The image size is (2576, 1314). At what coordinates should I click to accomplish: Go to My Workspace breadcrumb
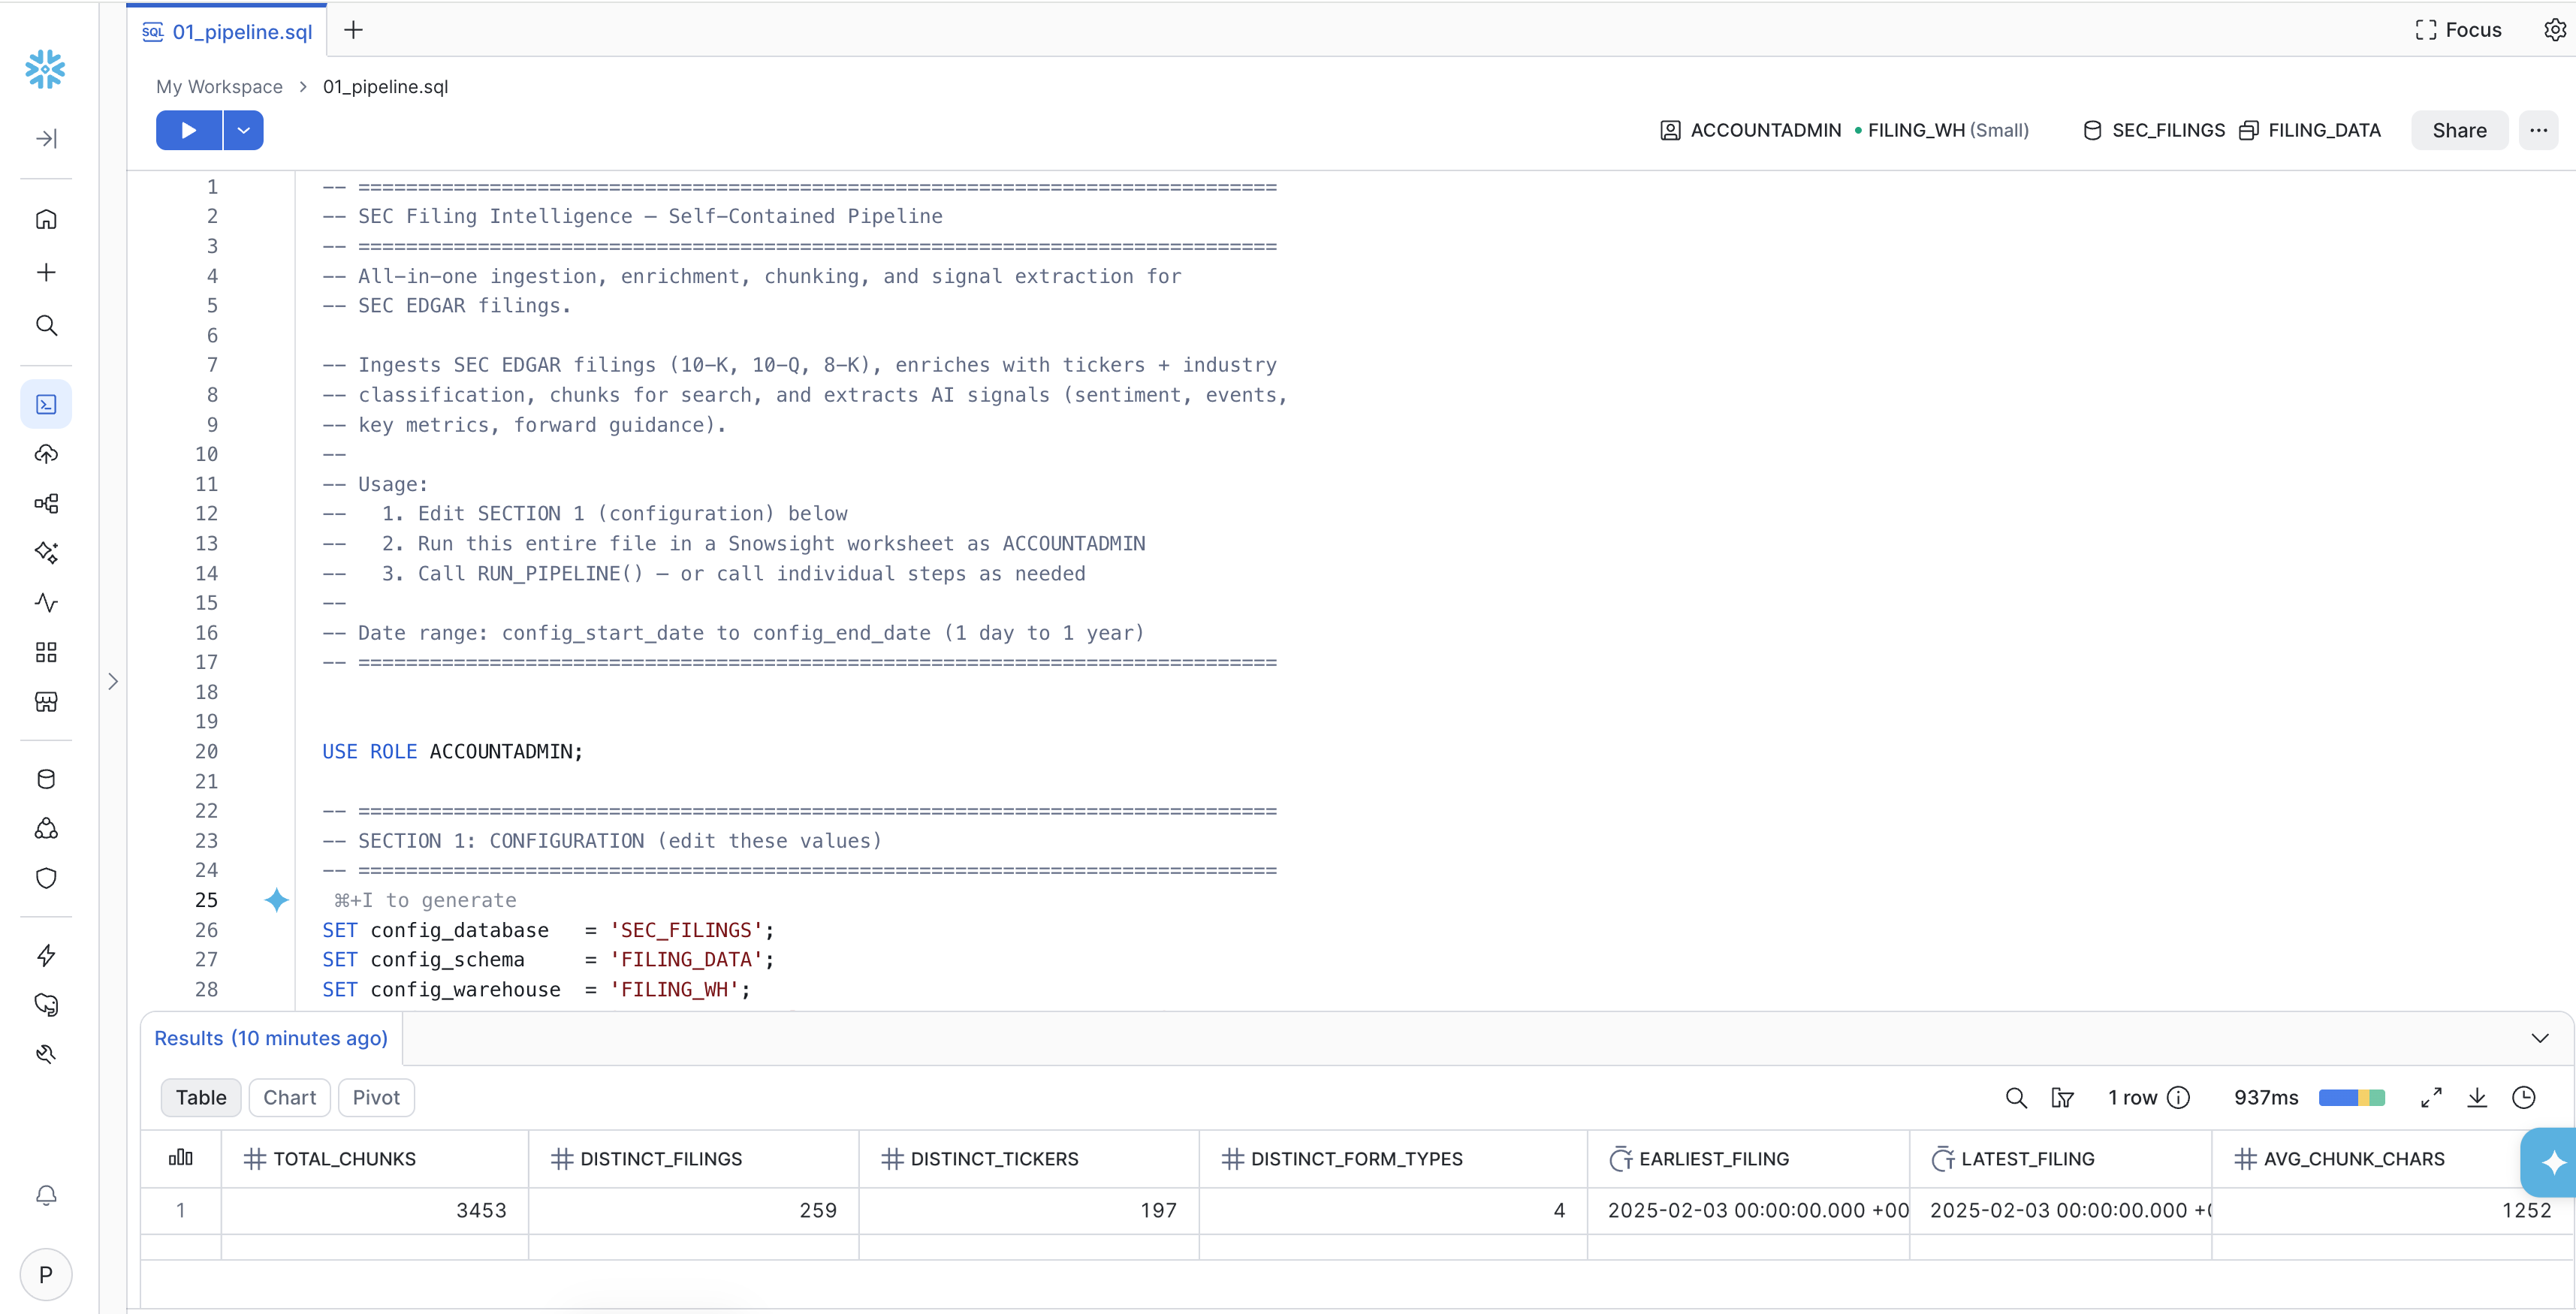tap(219, 86)
